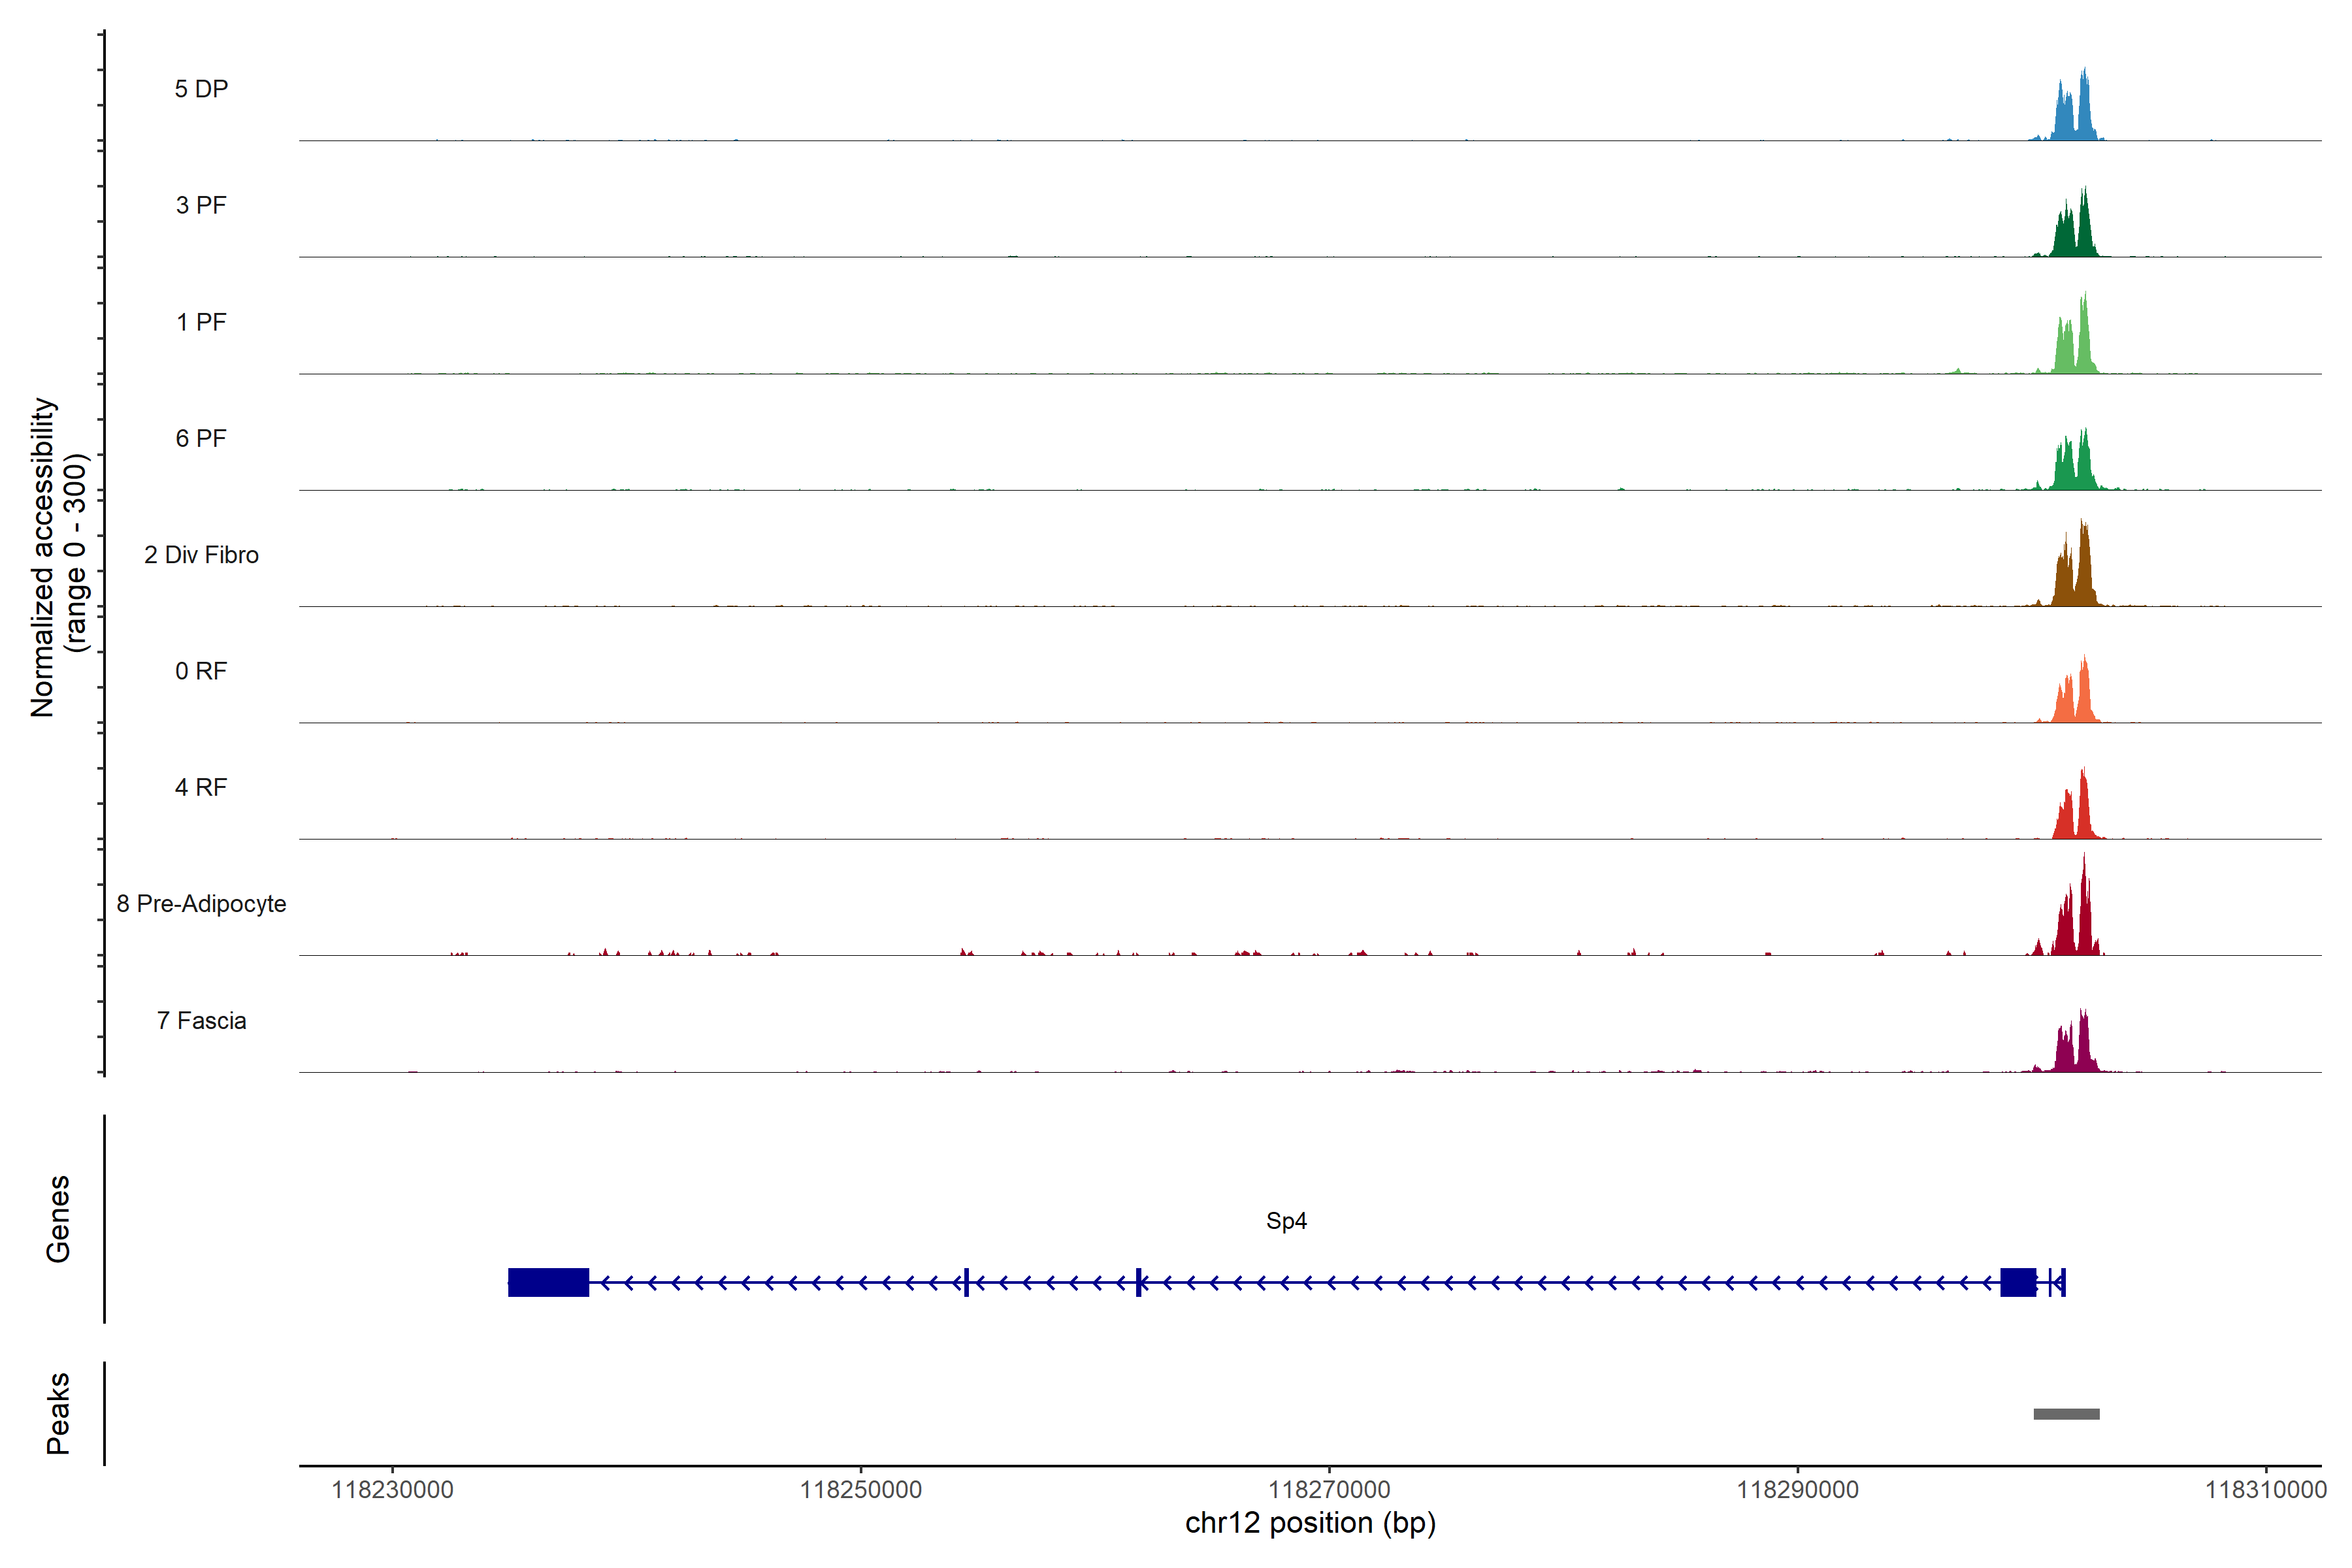Click the 5 DP track label
The width and height of the screenshot is (2352, 1568).
[201, 89]
